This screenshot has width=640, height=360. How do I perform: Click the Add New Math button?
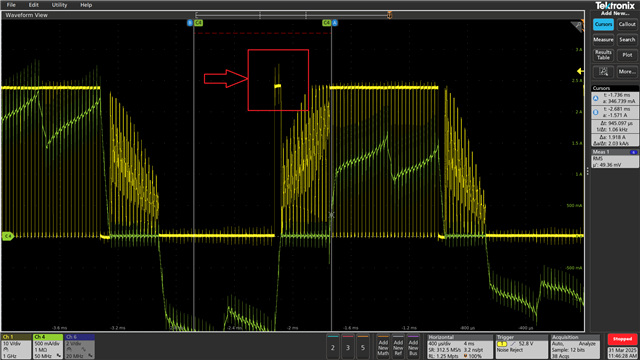(383, 347)
